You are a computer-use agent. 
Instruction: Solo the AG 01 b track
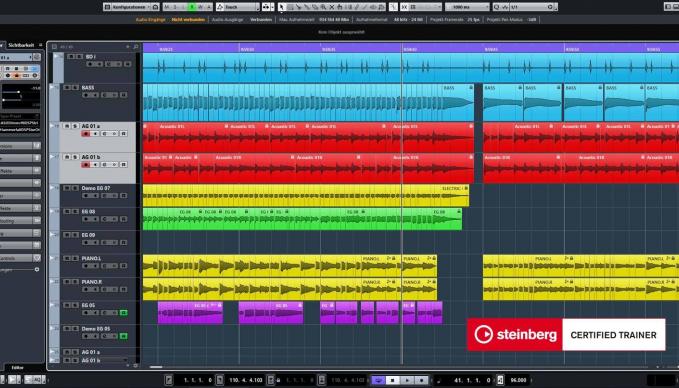(75, 157)
